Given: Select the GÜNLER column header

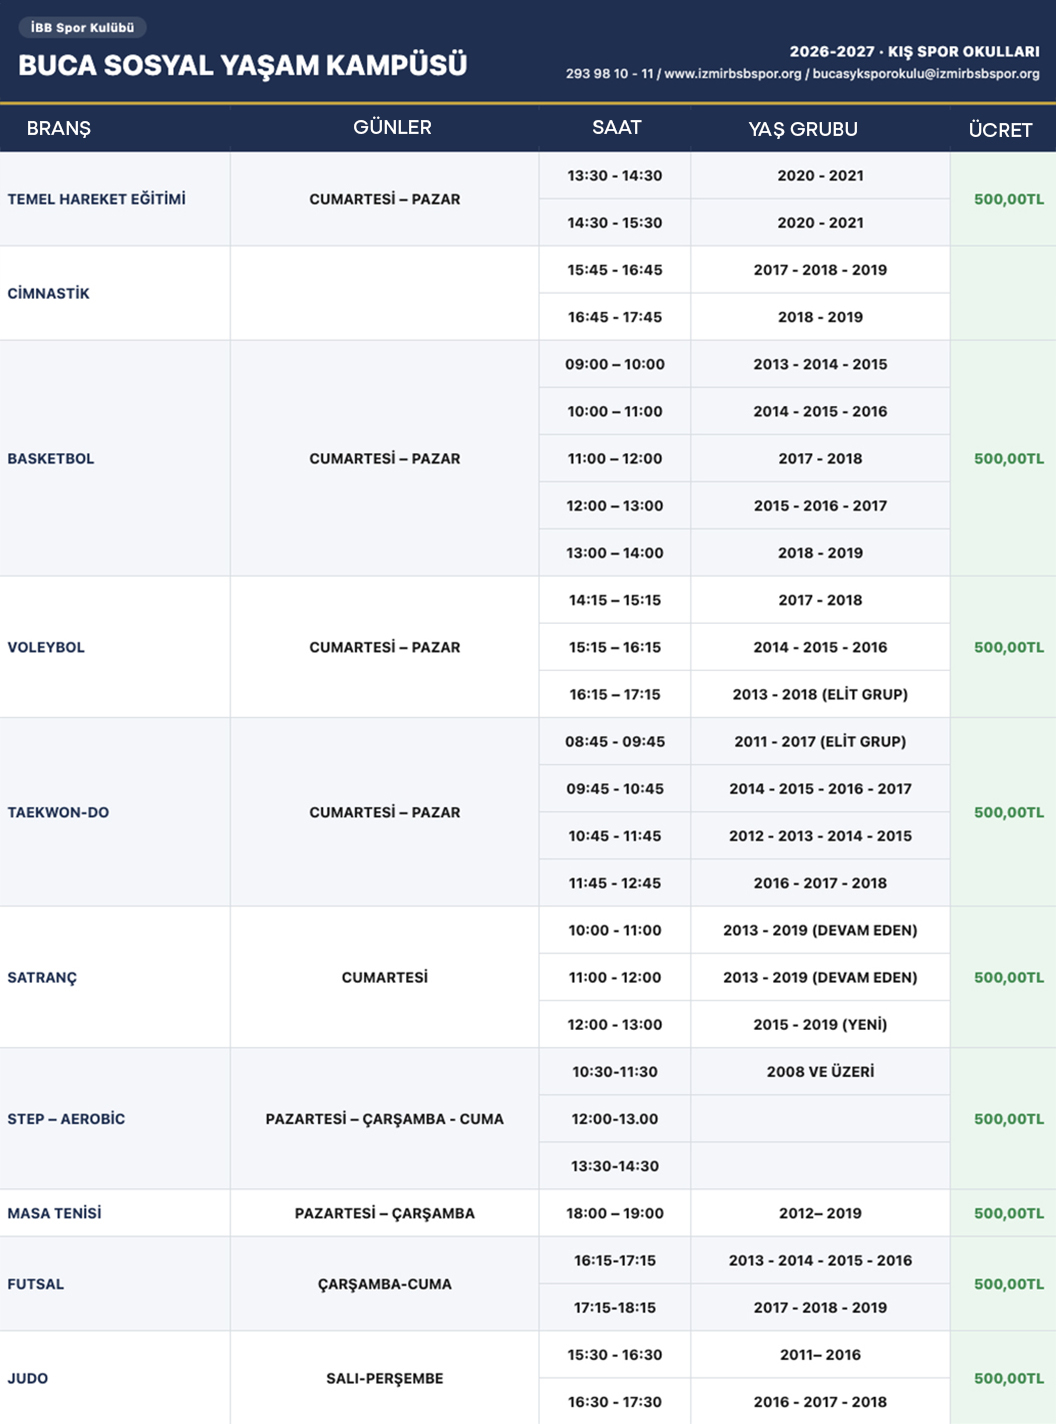Looking at the screenshot, I should (x=392, y=127).
